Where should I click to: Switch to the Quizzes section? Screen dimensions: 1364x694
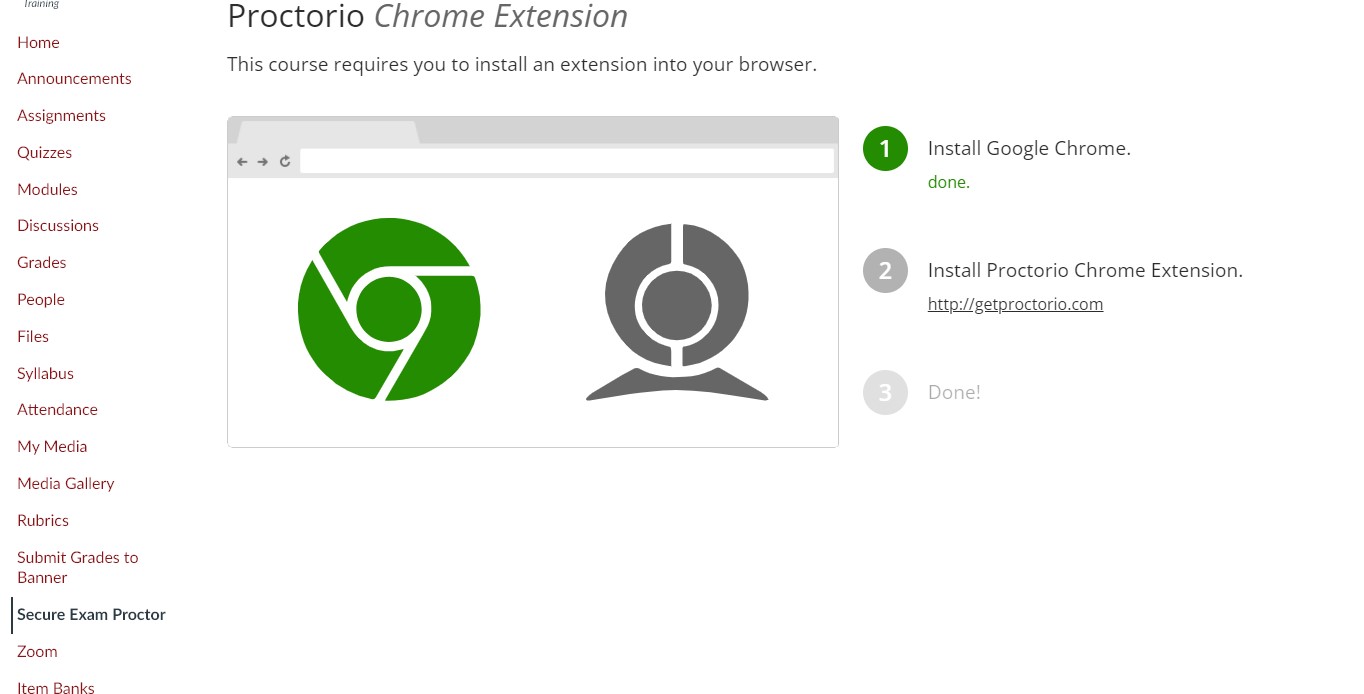pyautogui.click(x=44, y=152)
